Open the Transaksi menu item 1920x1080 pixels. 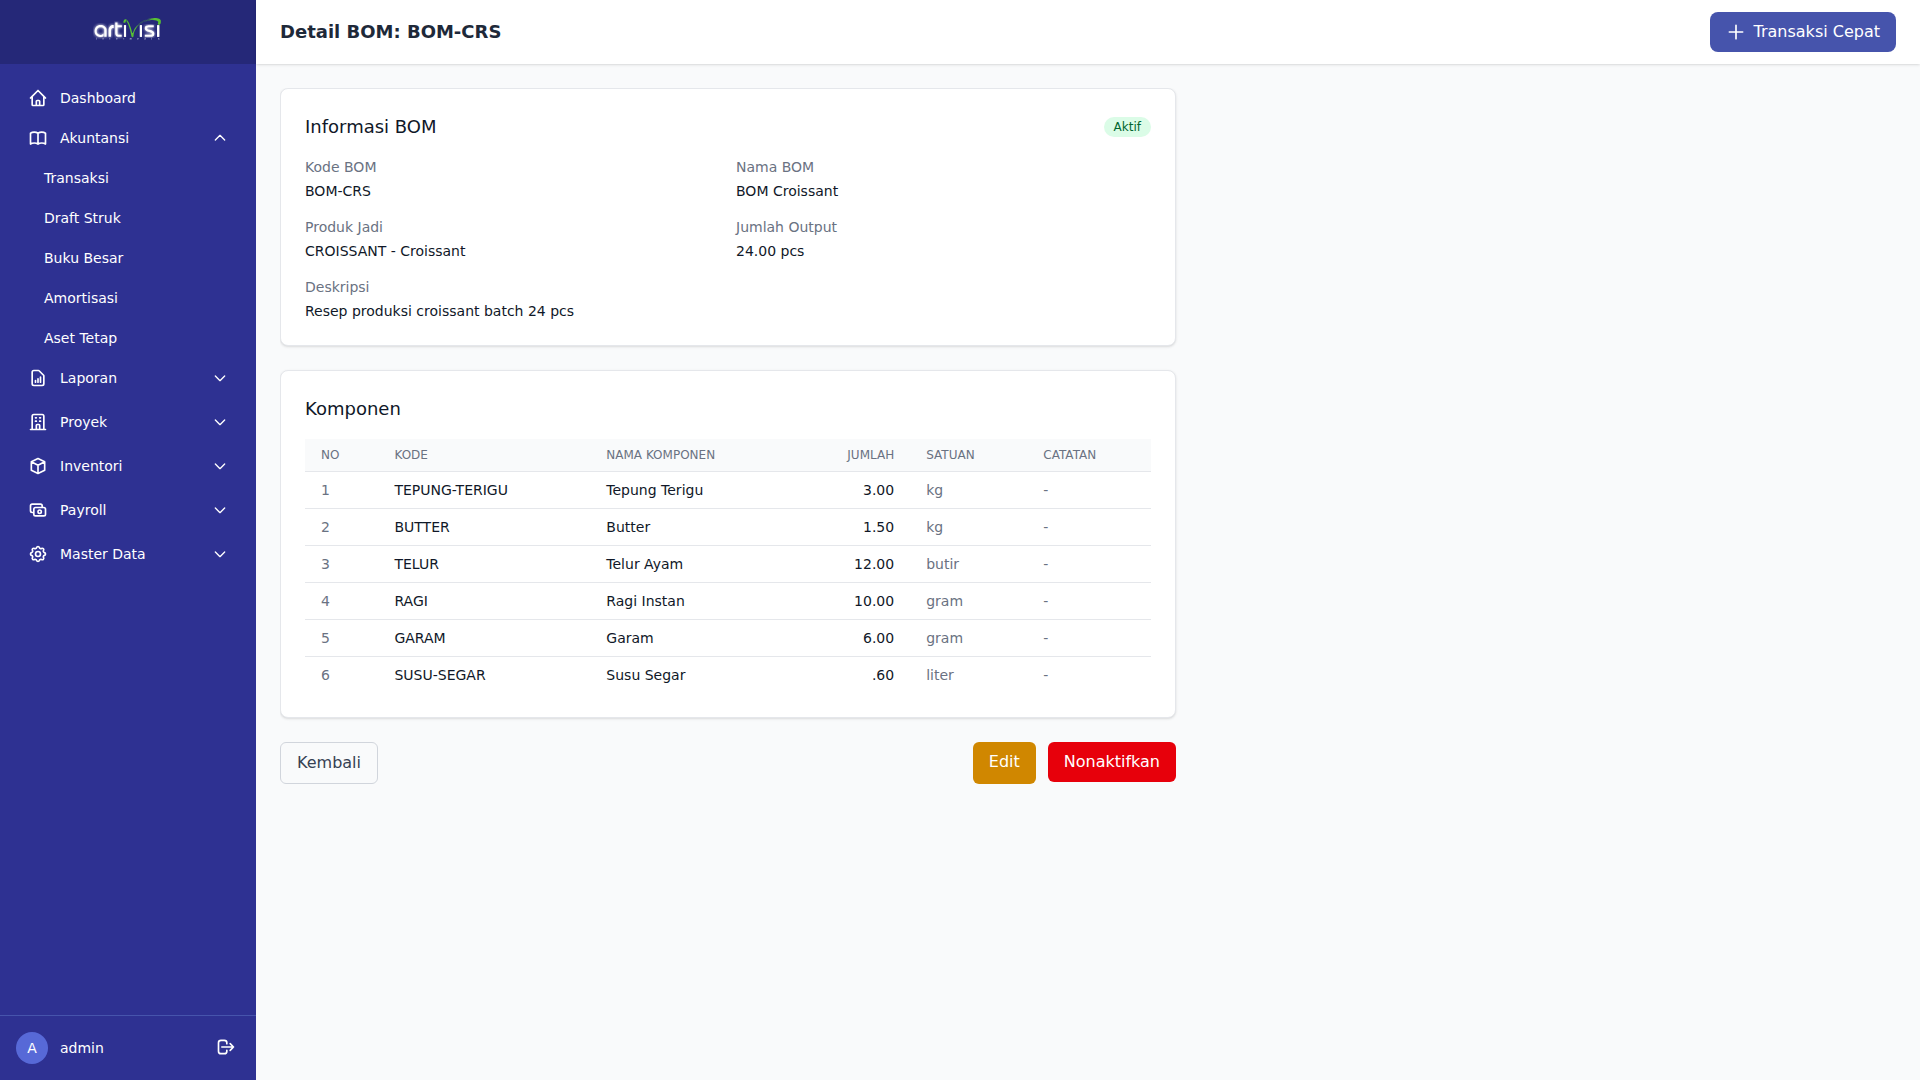pos(76,178)
